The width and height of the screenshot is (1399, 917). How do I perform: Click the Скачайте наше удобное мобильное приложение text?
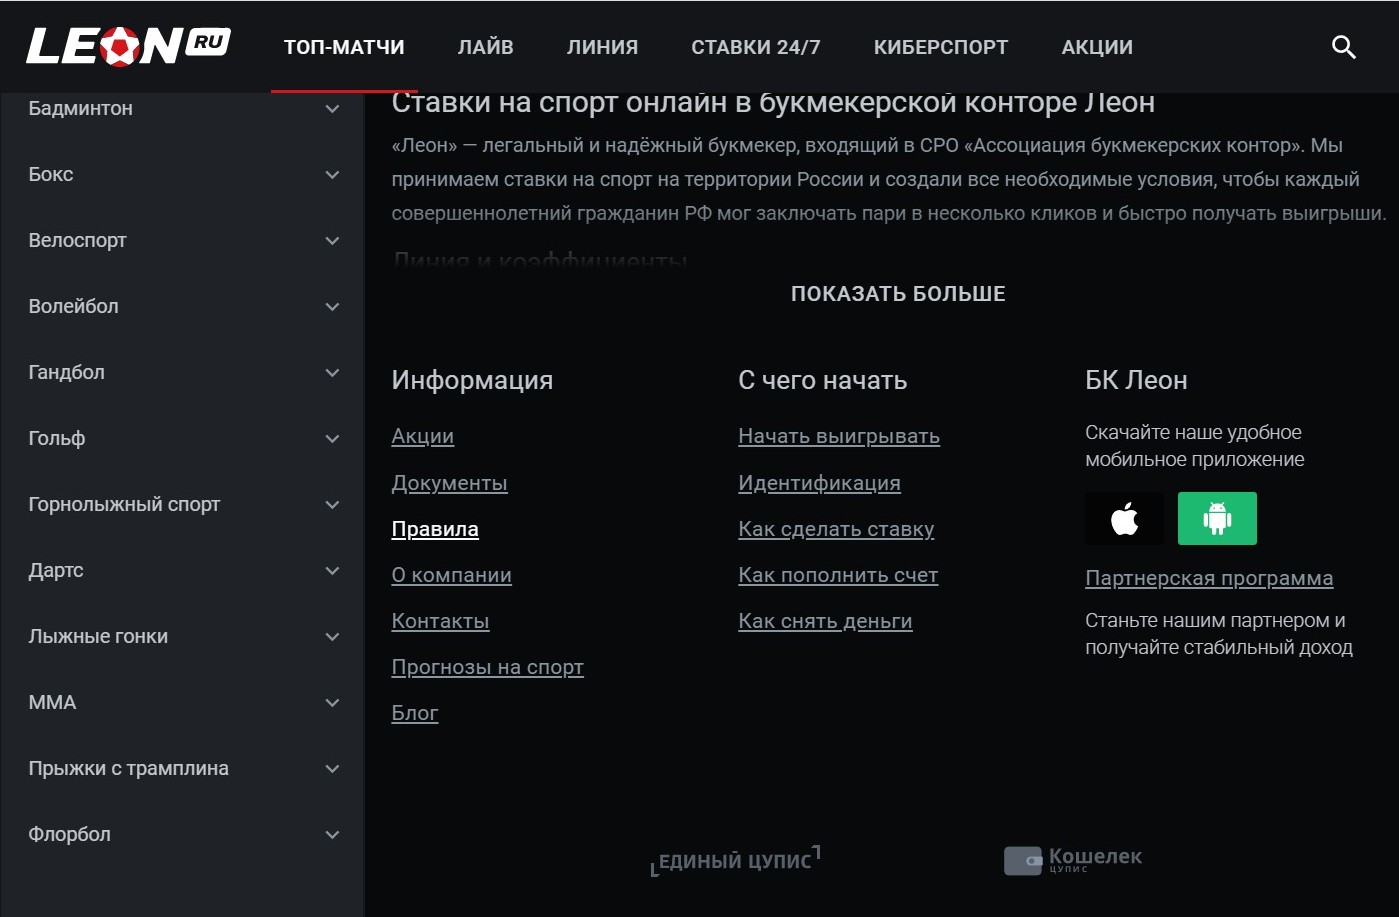click(1195, 446)
